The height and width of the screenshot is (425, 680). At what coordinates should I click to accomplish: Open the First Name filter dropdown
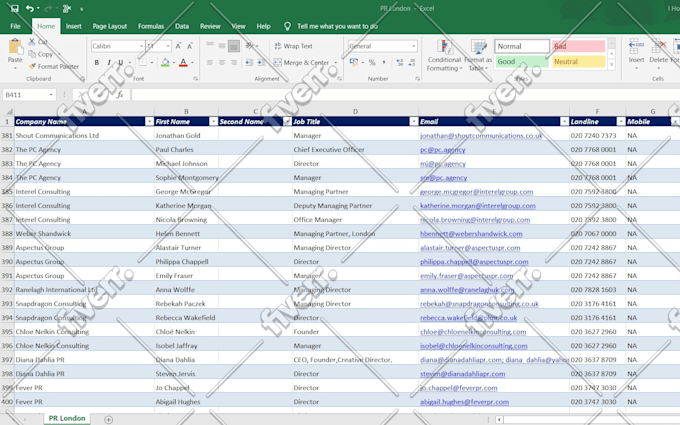(213, 121)
